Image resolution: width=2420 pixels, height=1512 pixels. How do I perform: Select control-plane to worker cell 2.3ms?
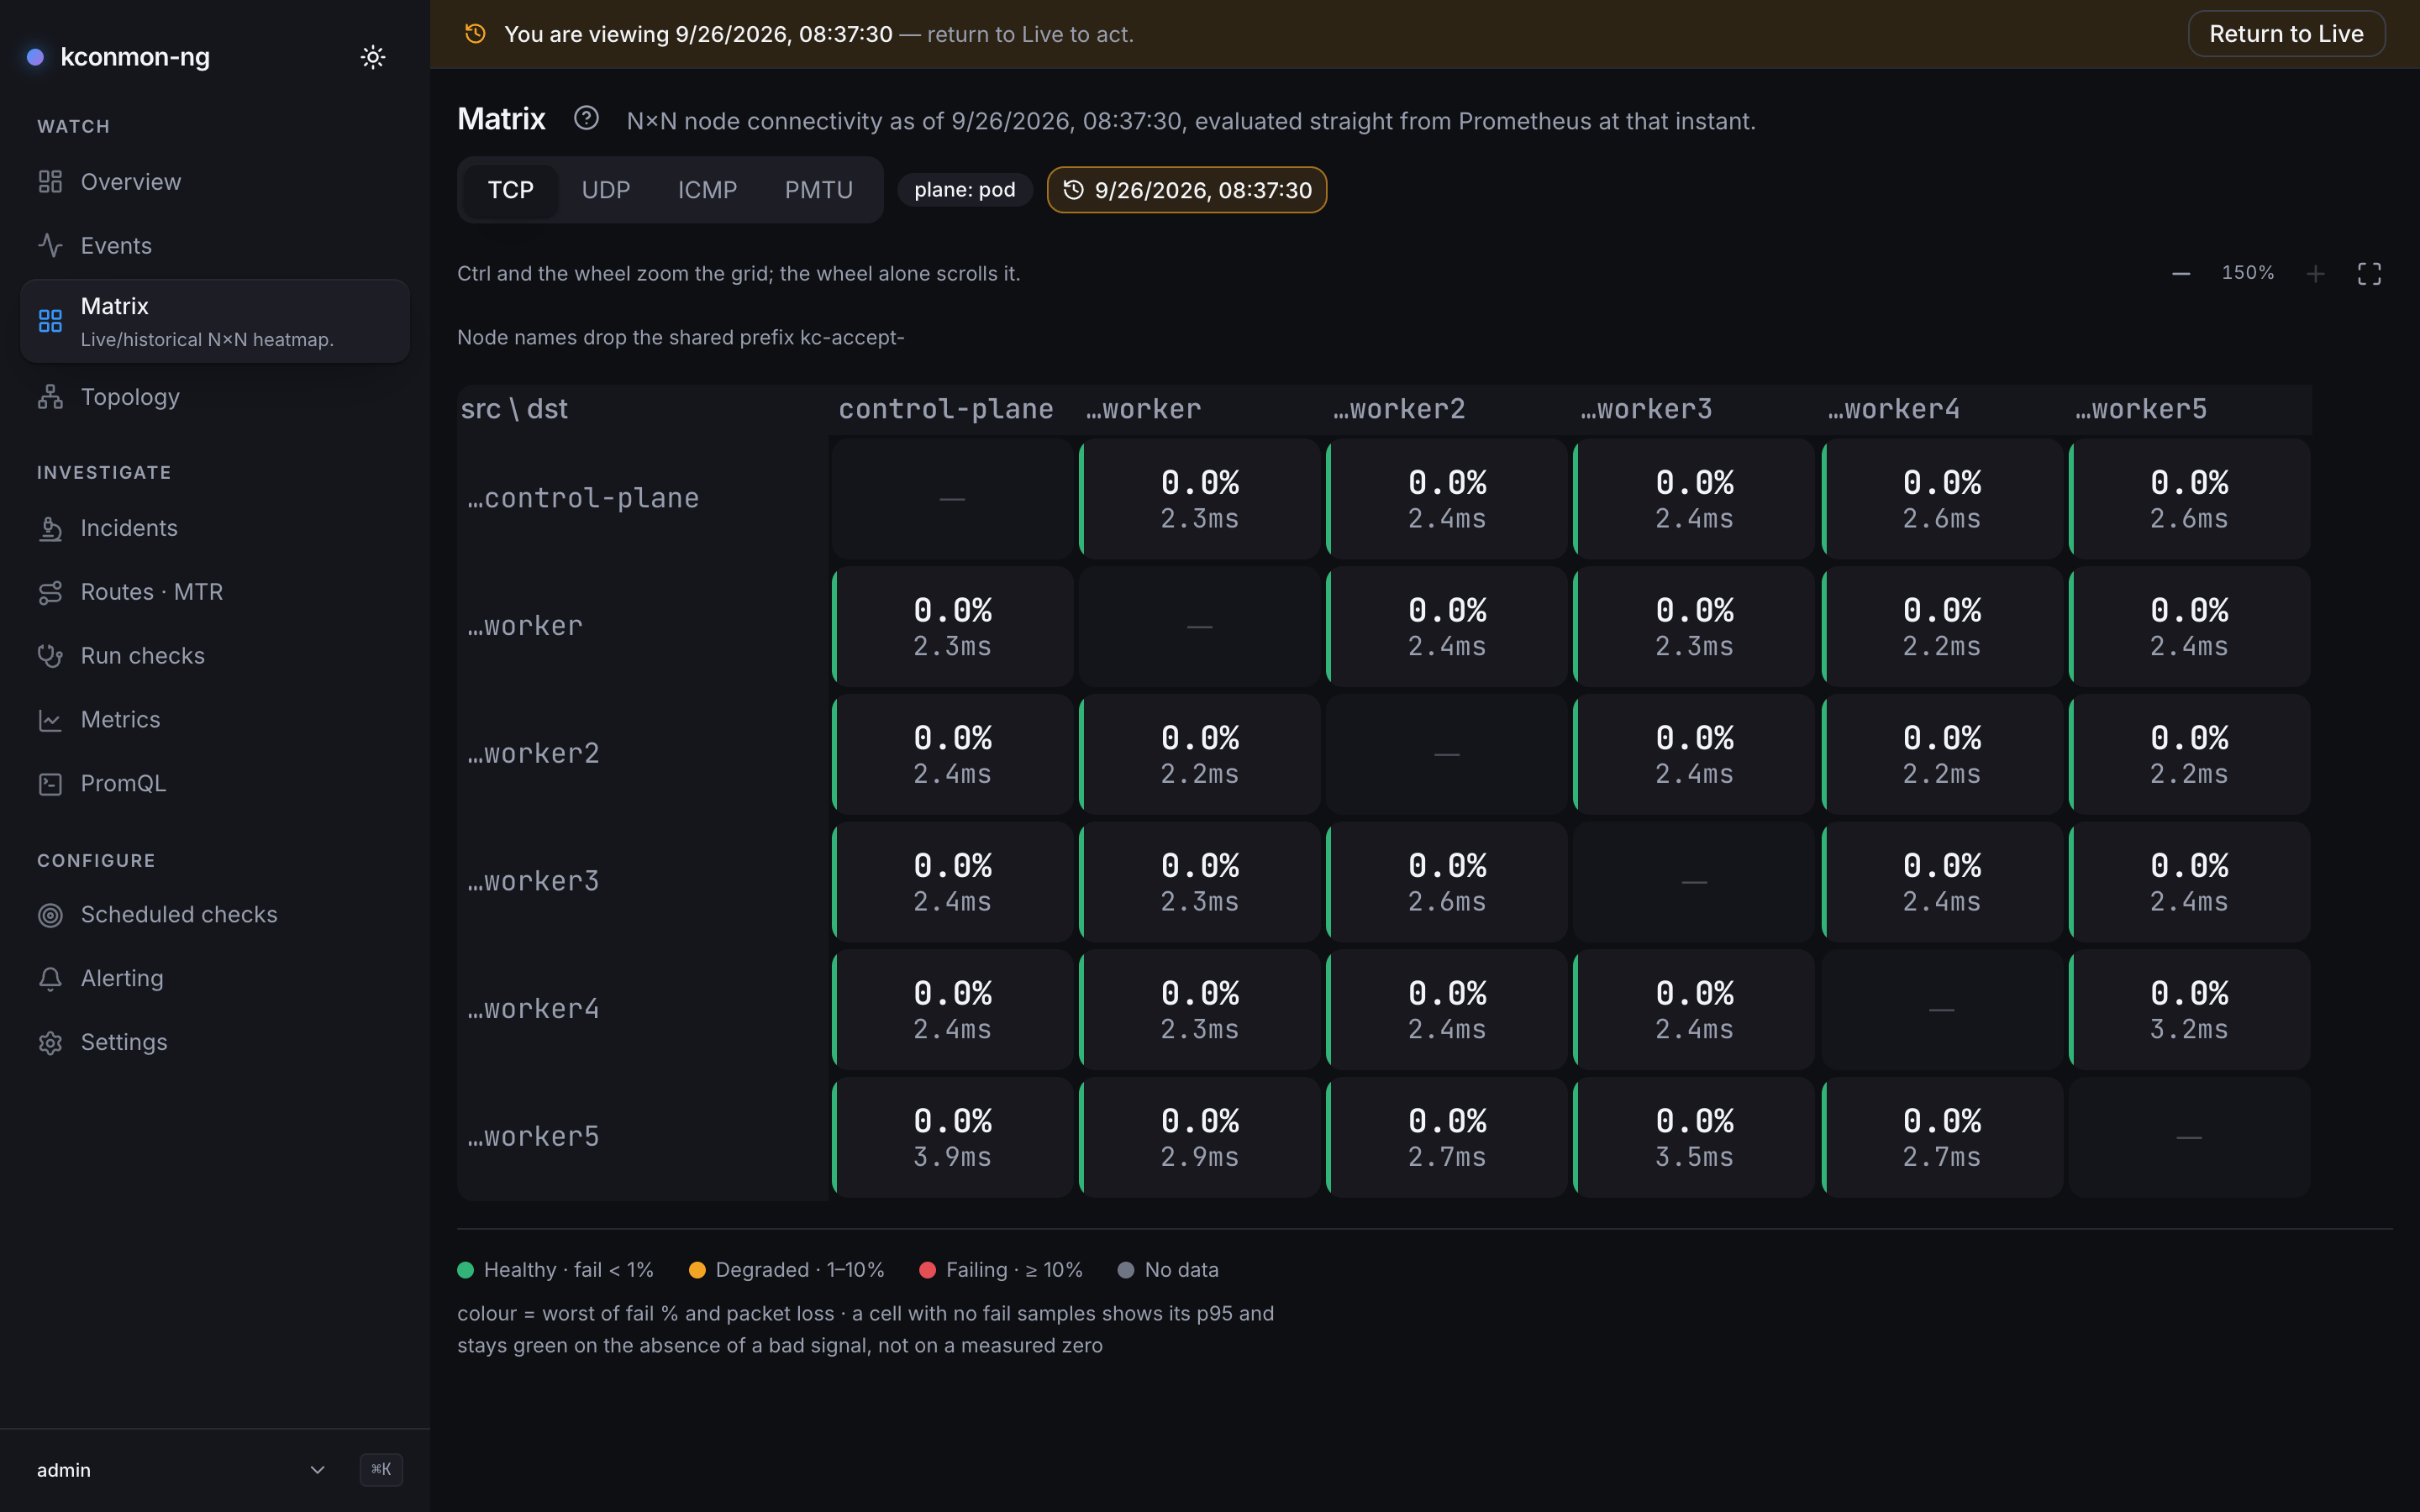point(1200,499)
